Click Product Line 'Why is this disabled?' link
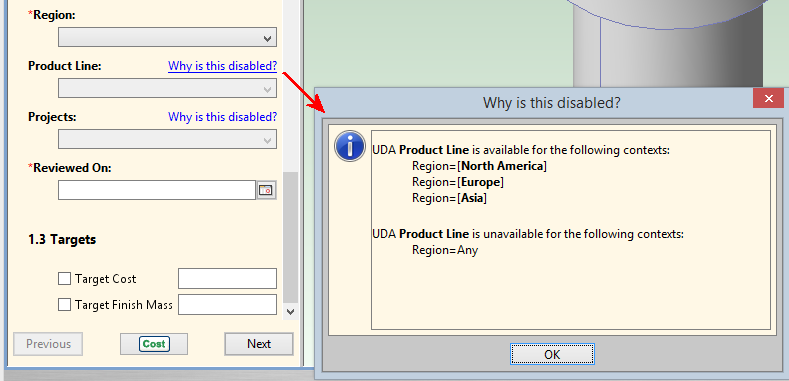This screenshot has width=789, height=381. pyautogui.click(x=222, y=66)
